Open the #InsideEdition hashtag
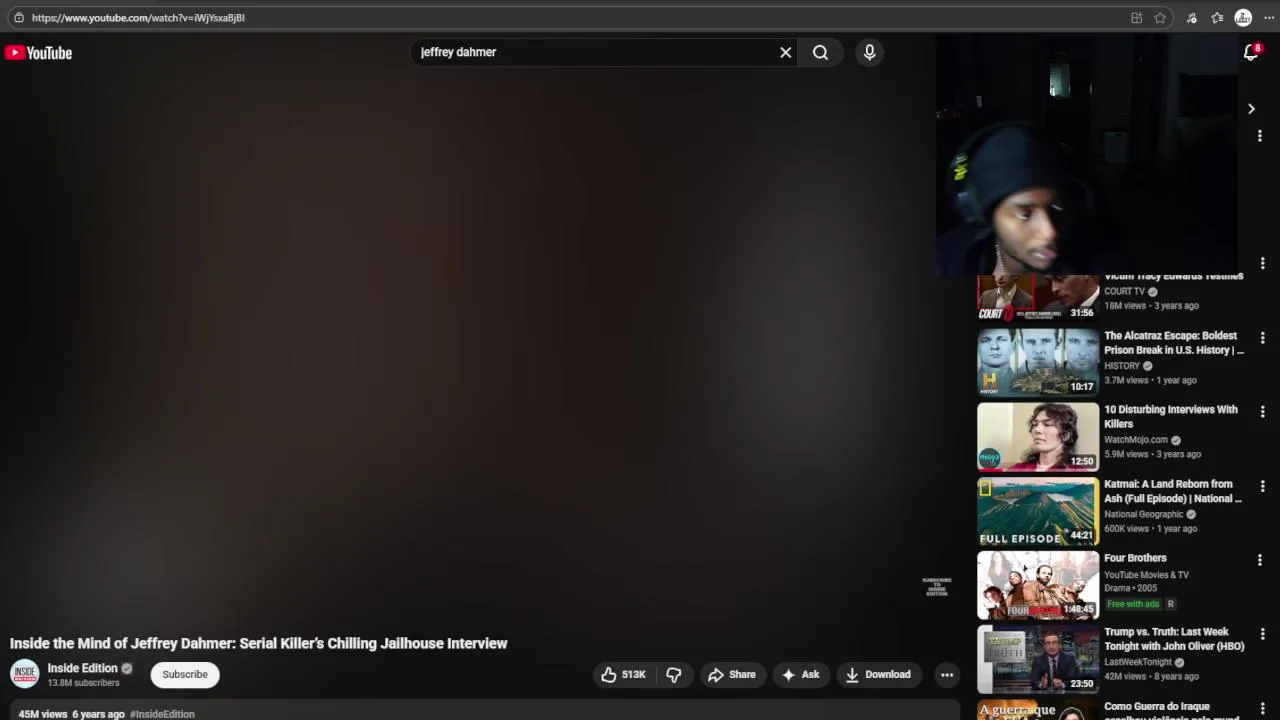This screenshot has width=1280, height=720. (162, 714)
